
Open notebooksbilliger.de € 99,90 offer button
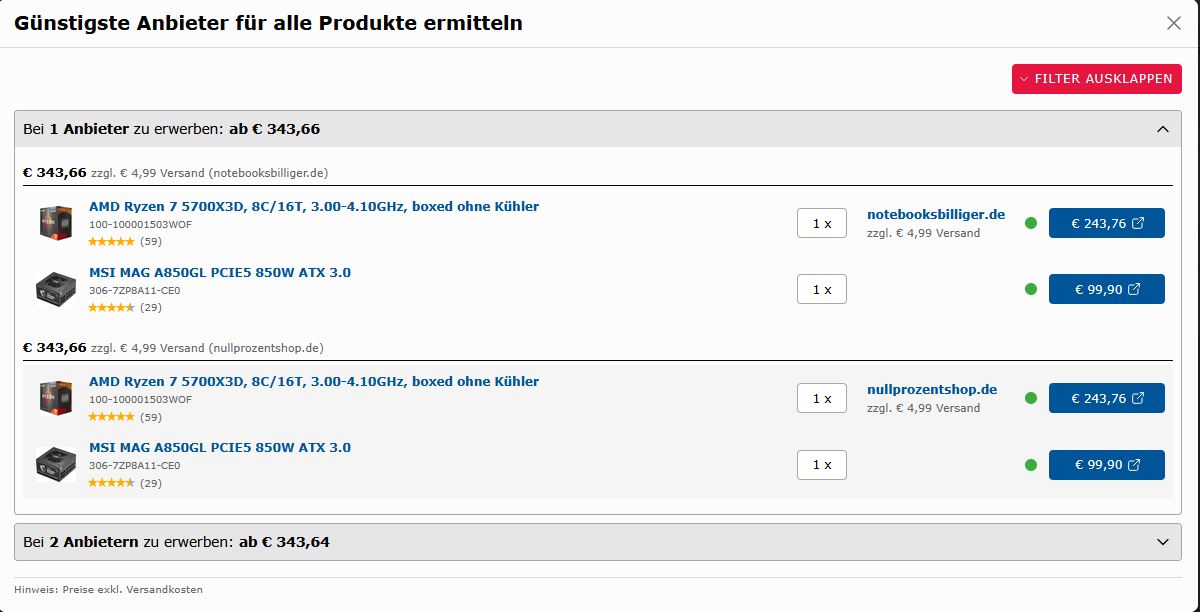coord(1106,290)
